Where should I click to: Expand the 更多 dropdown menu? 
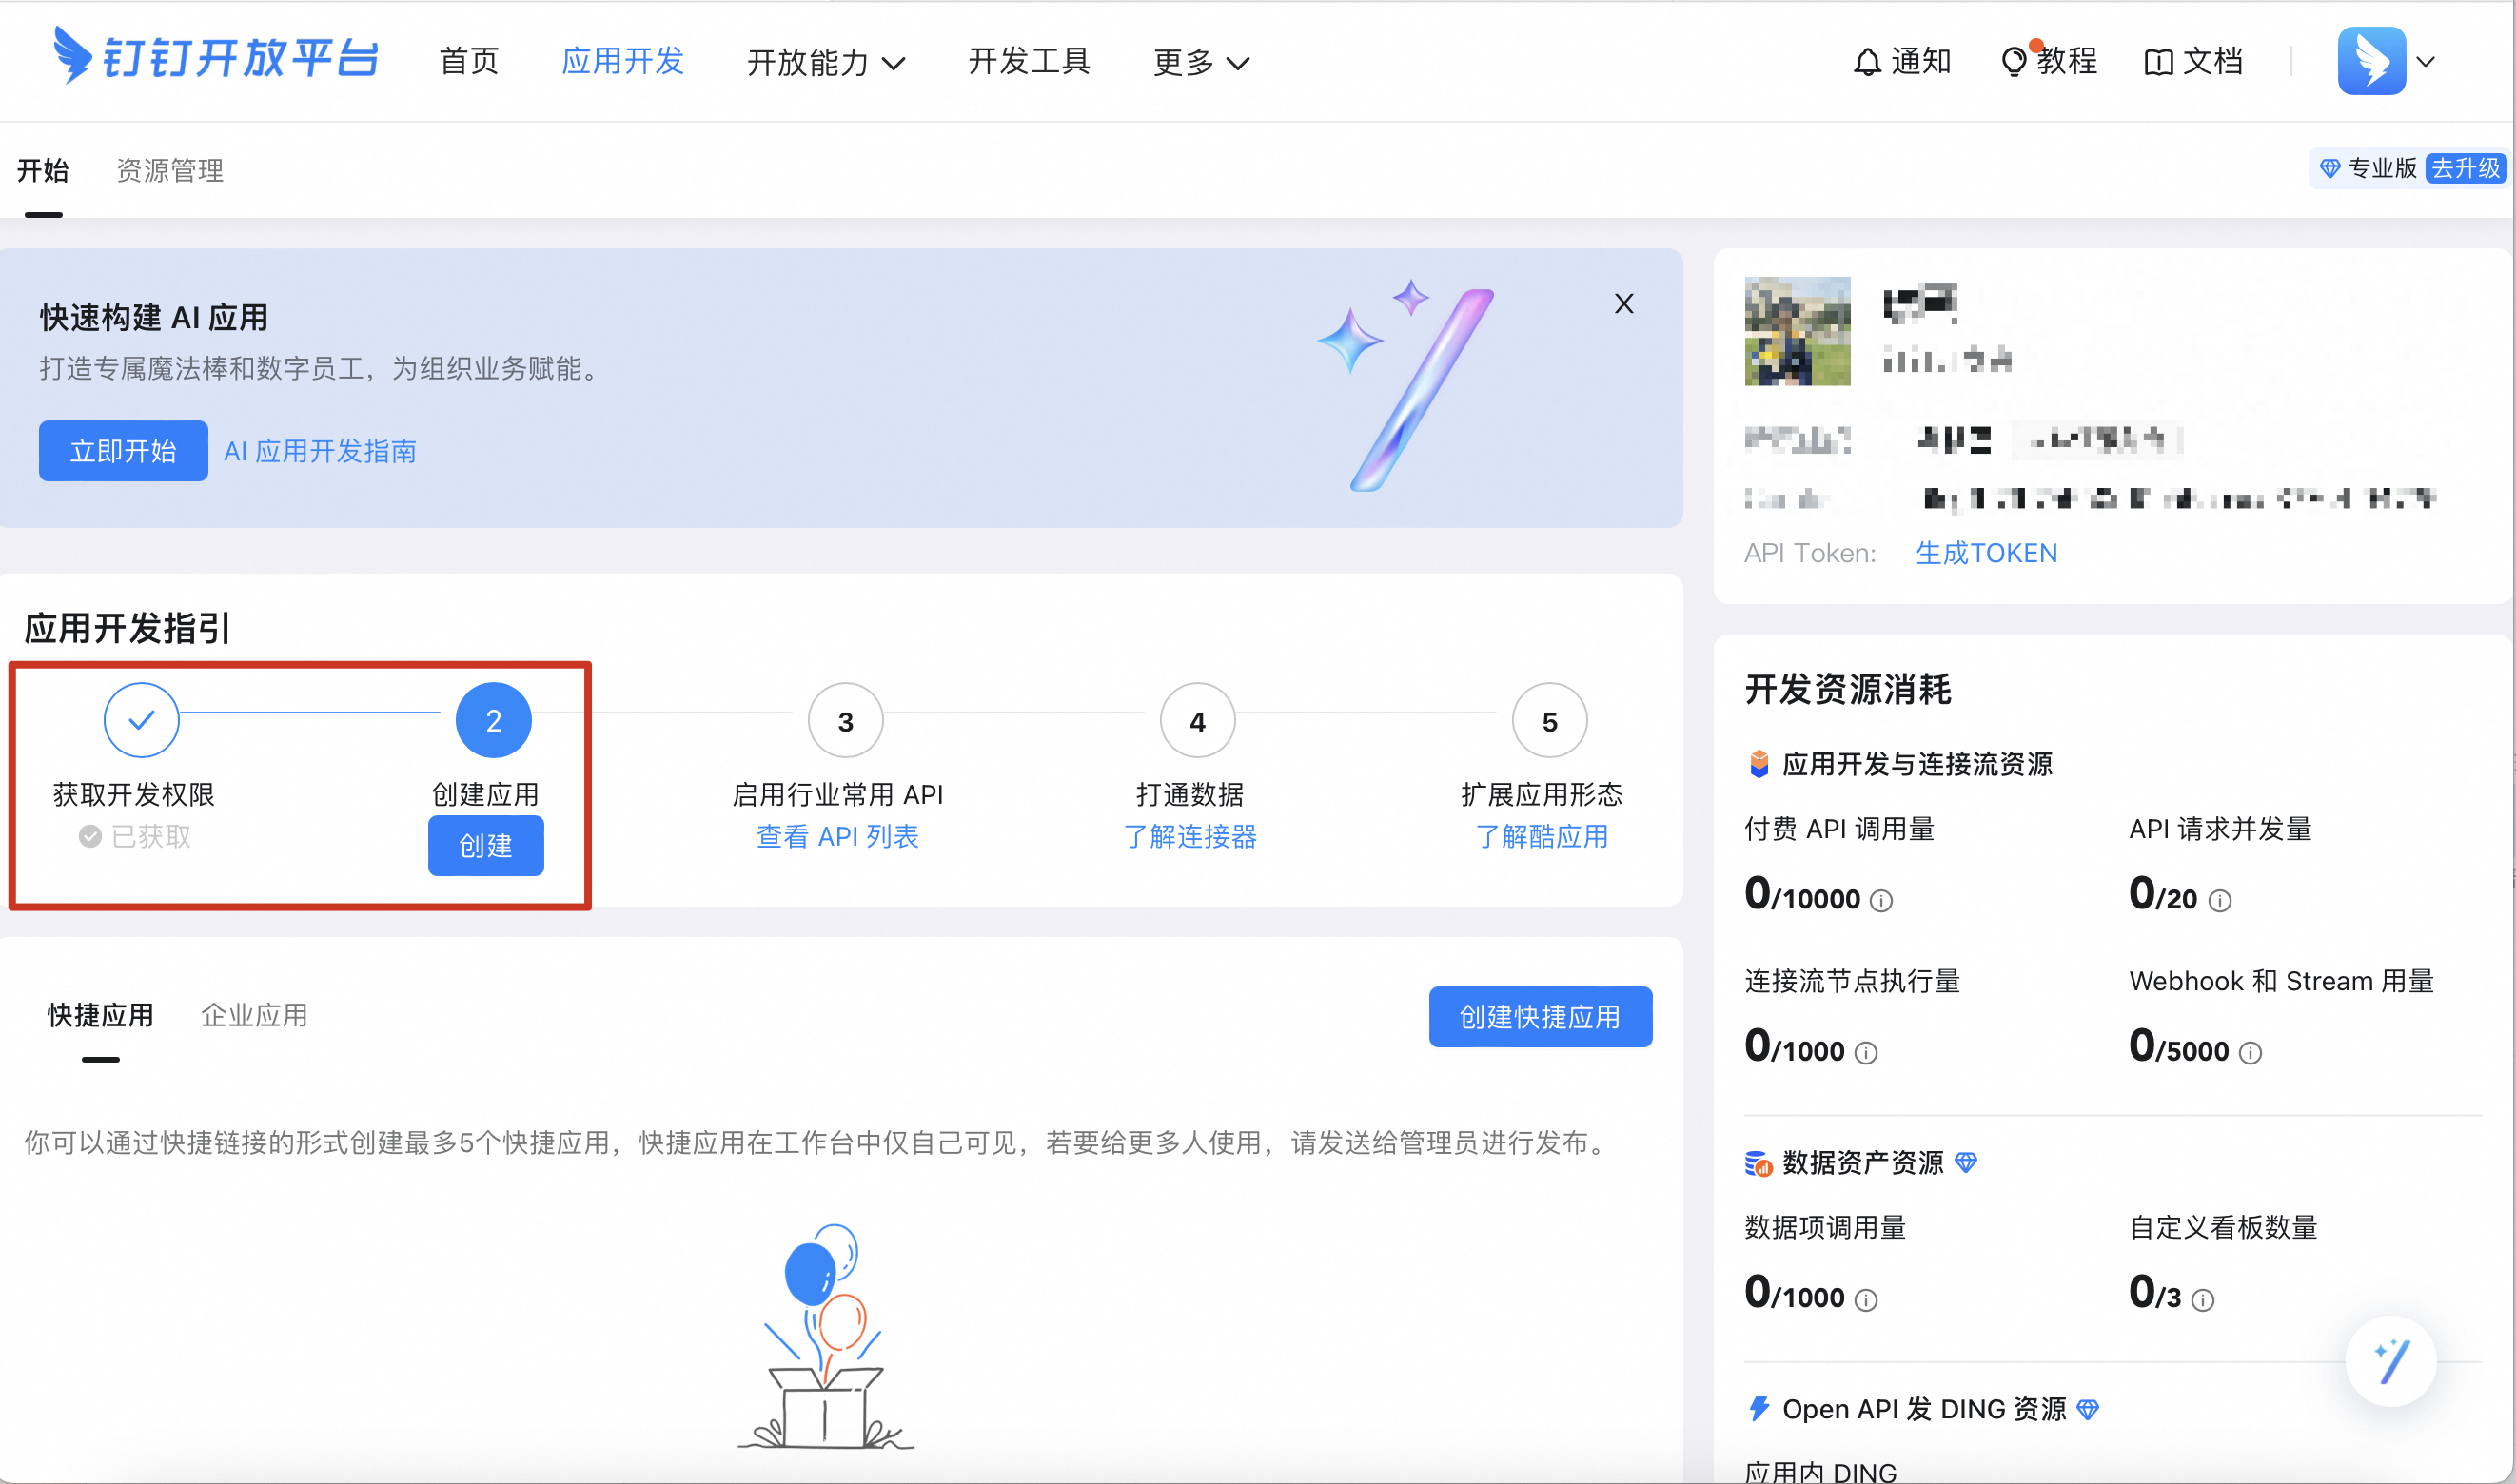coord(1200,62)
